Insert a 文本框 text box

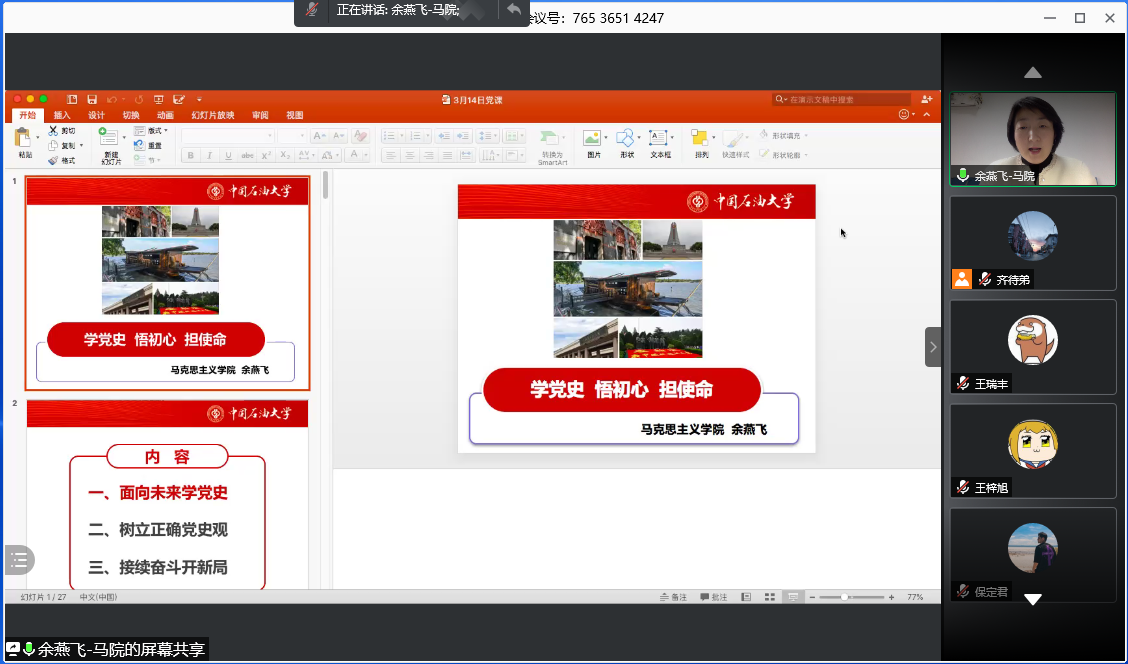[658, 139]
